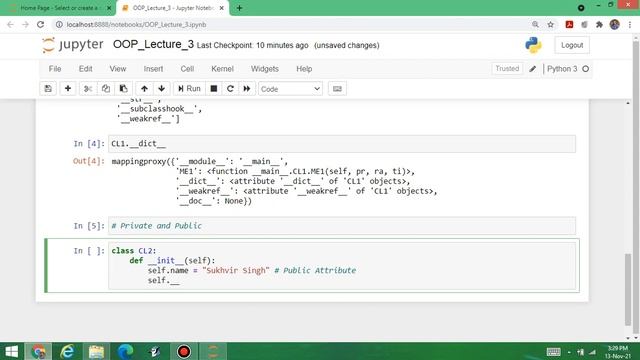The image size is (640, 360).
Task: Click the pencil edit mode icon
Action: (x=533, y=69)
